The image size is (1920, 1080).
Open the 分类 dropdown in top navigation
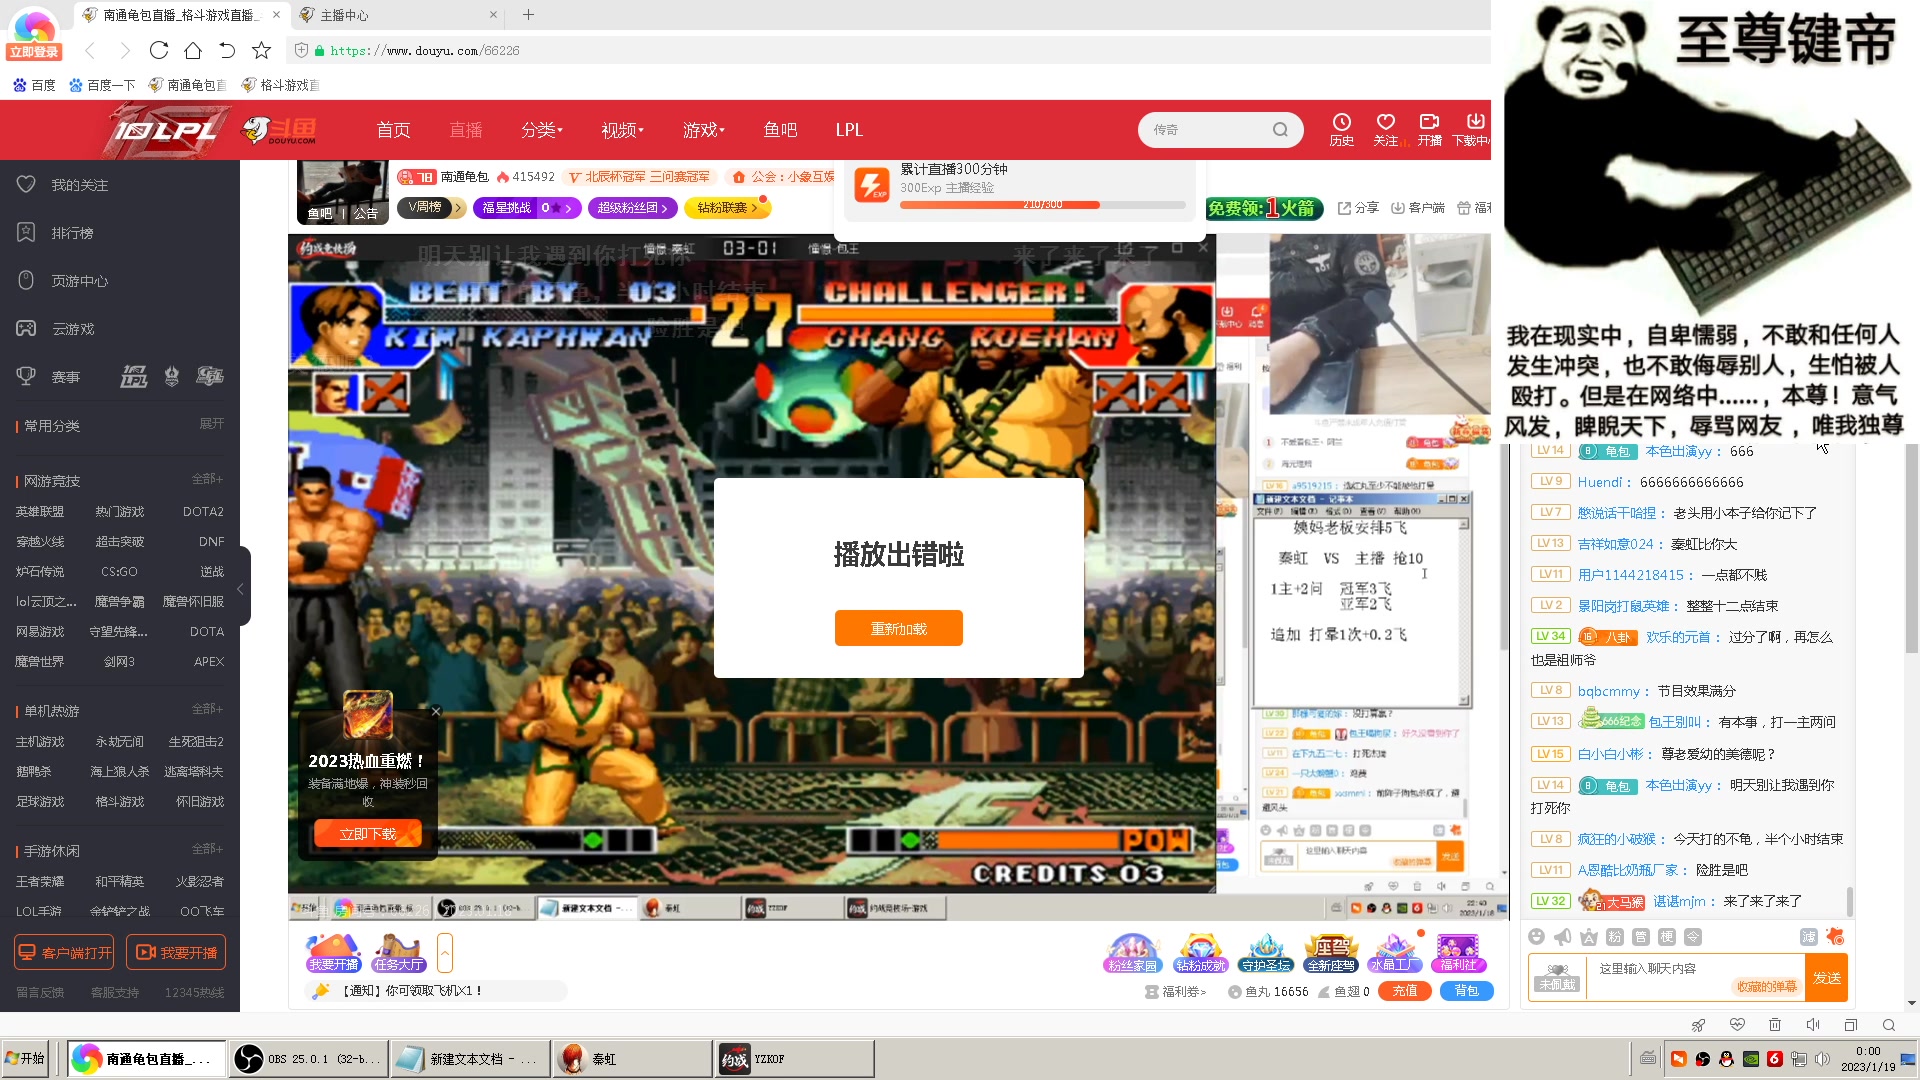[x=541, y=130]
